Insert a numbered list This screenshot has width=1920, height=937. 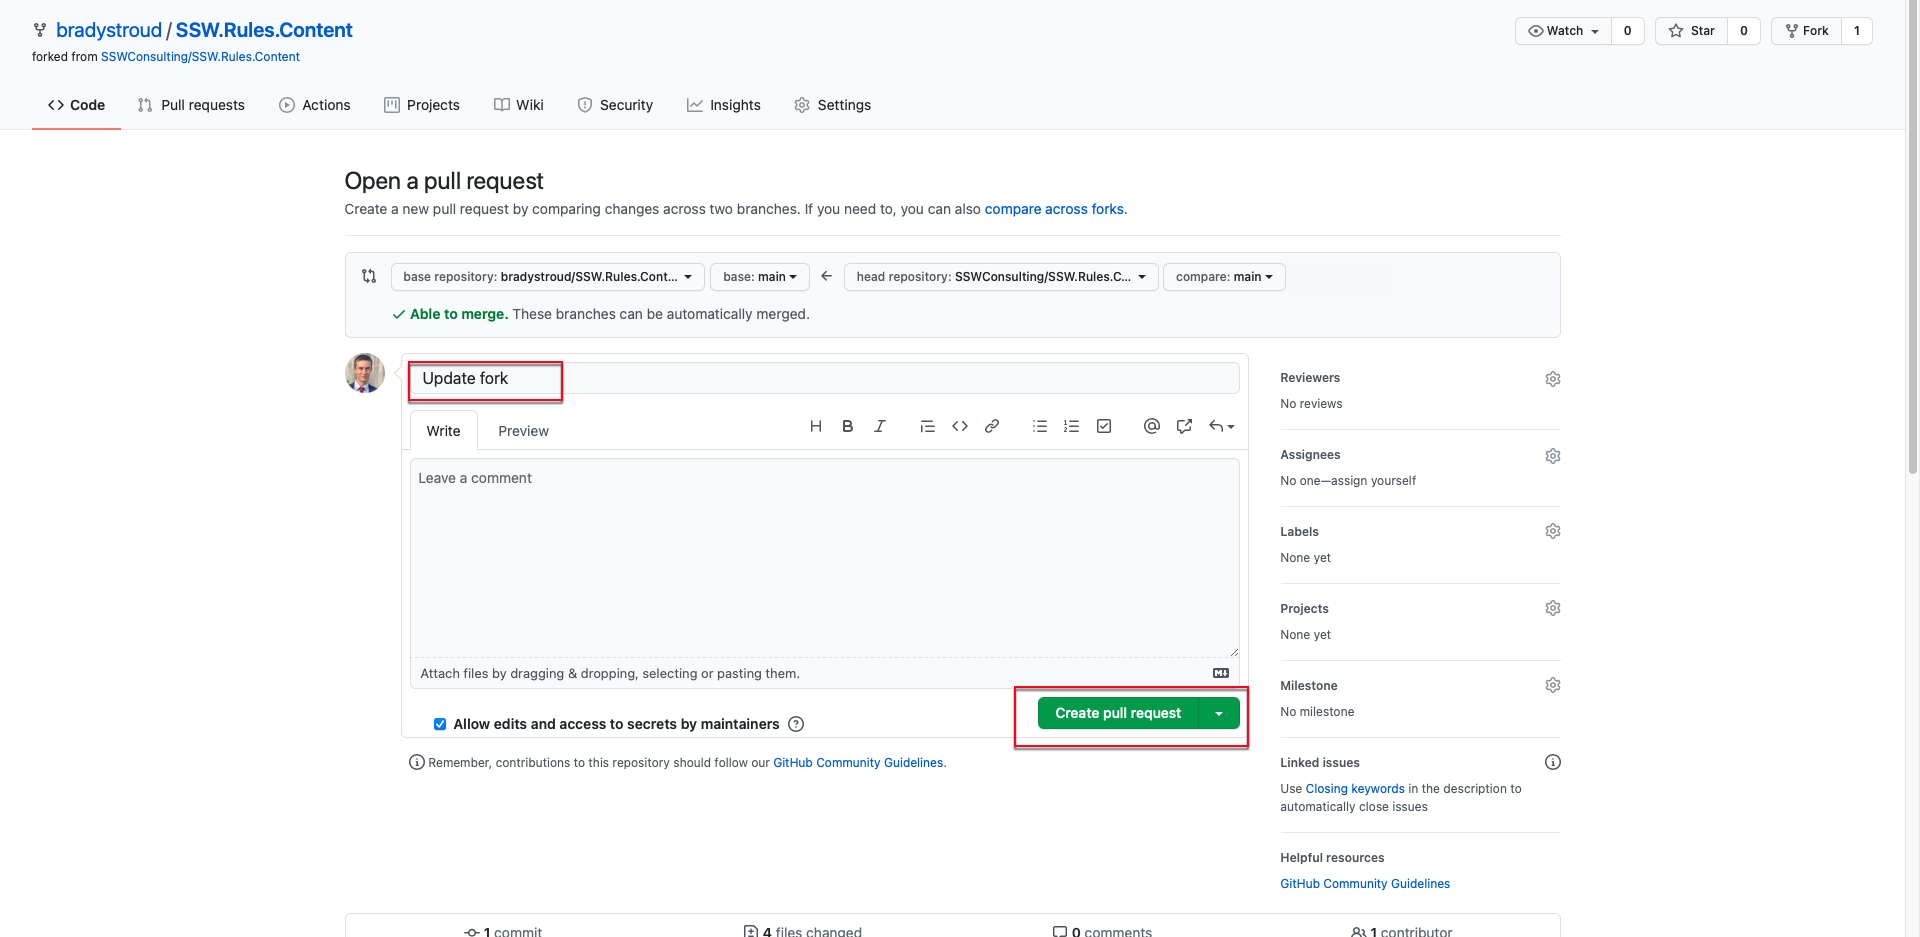pos(1072,426)
